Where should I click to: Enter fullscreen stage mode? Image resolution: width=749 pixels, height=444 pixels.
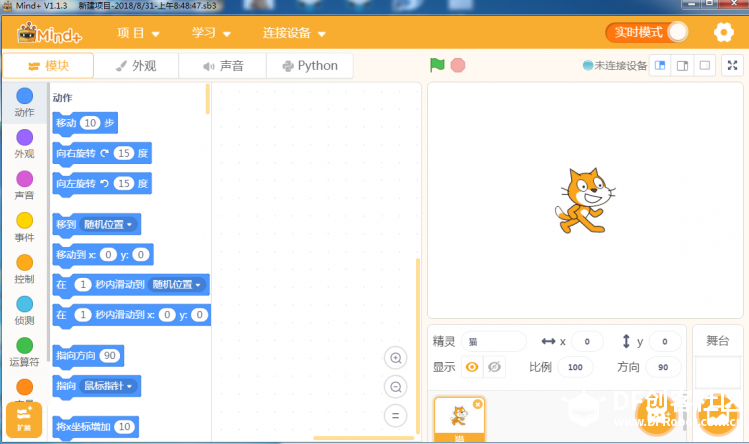point(732,65)
